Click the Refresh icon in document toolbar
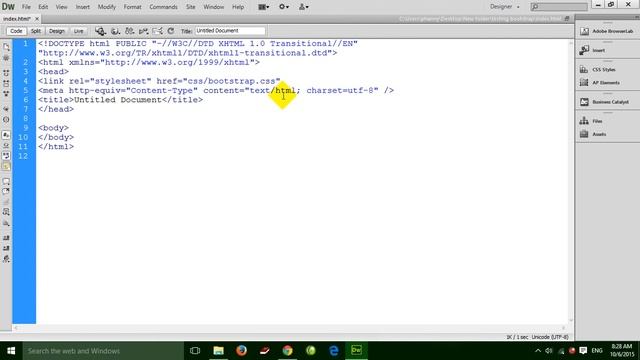This screenshot has width=640, height=360. (171, 31)
